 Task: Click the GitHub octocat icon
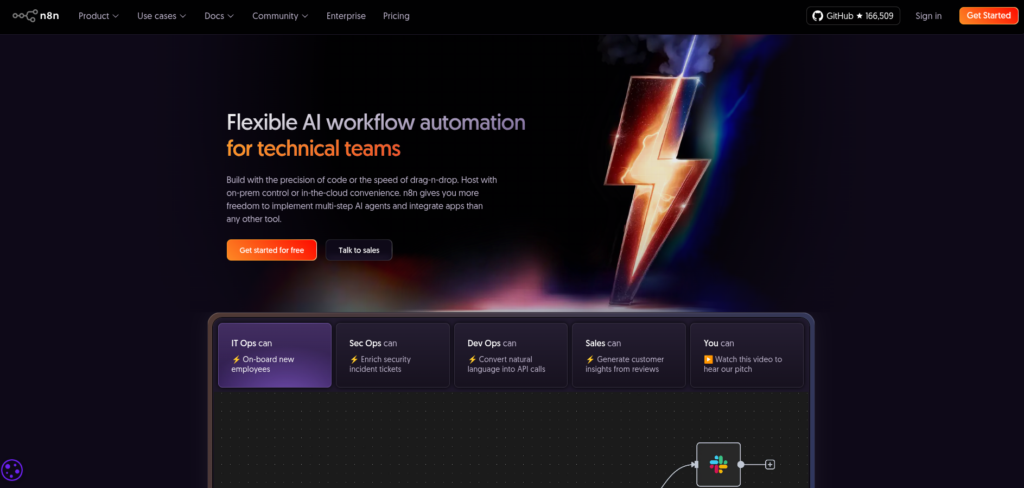coord(818,16)
